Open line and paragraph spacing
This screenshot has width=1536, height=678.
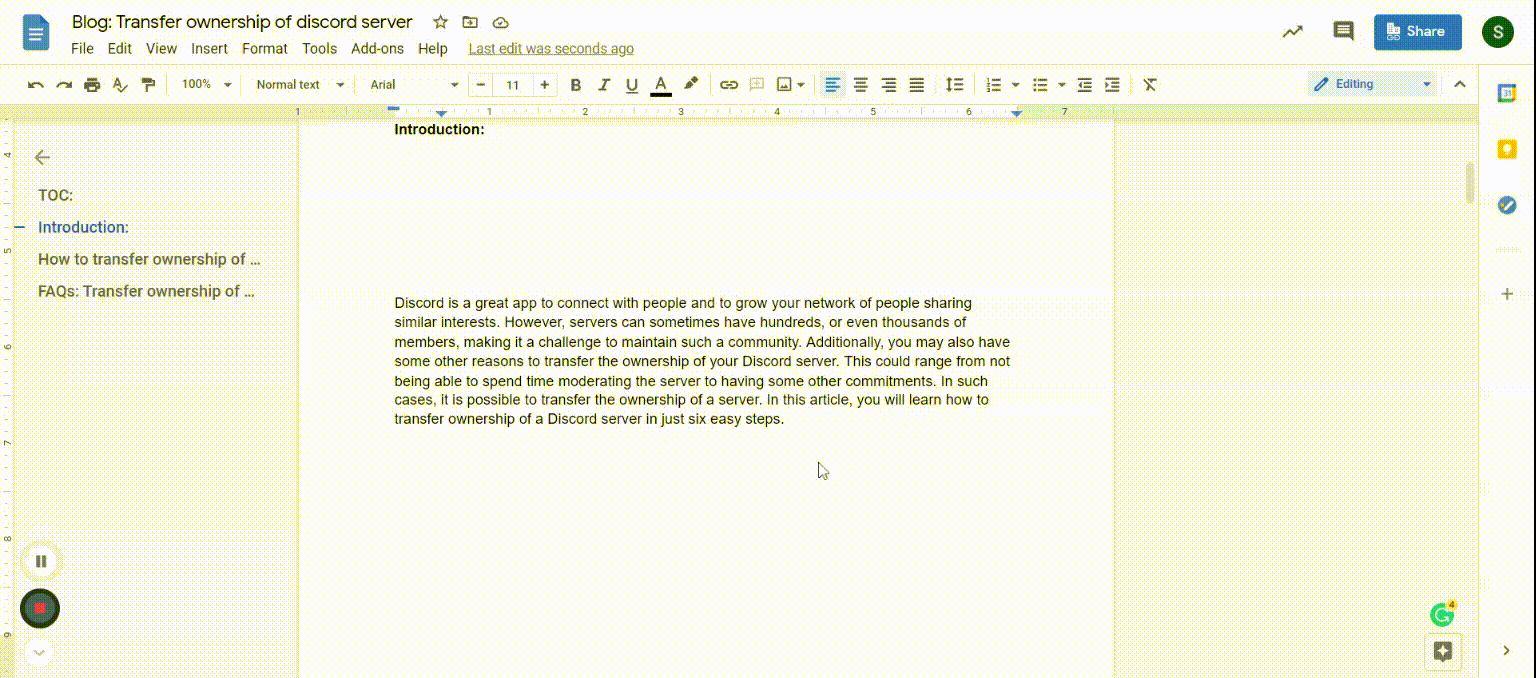(x=955, y=85)
